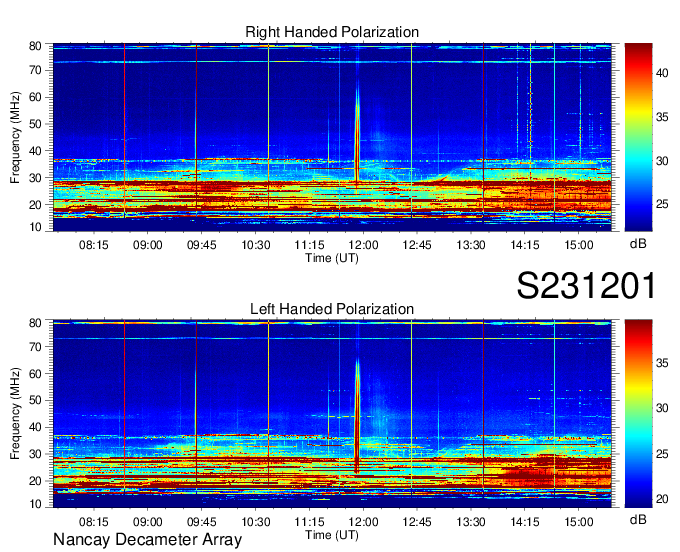680x552 pixels.
Task: Click the 15:00 time label under Right Handed plot
Action: pos(579,245)
